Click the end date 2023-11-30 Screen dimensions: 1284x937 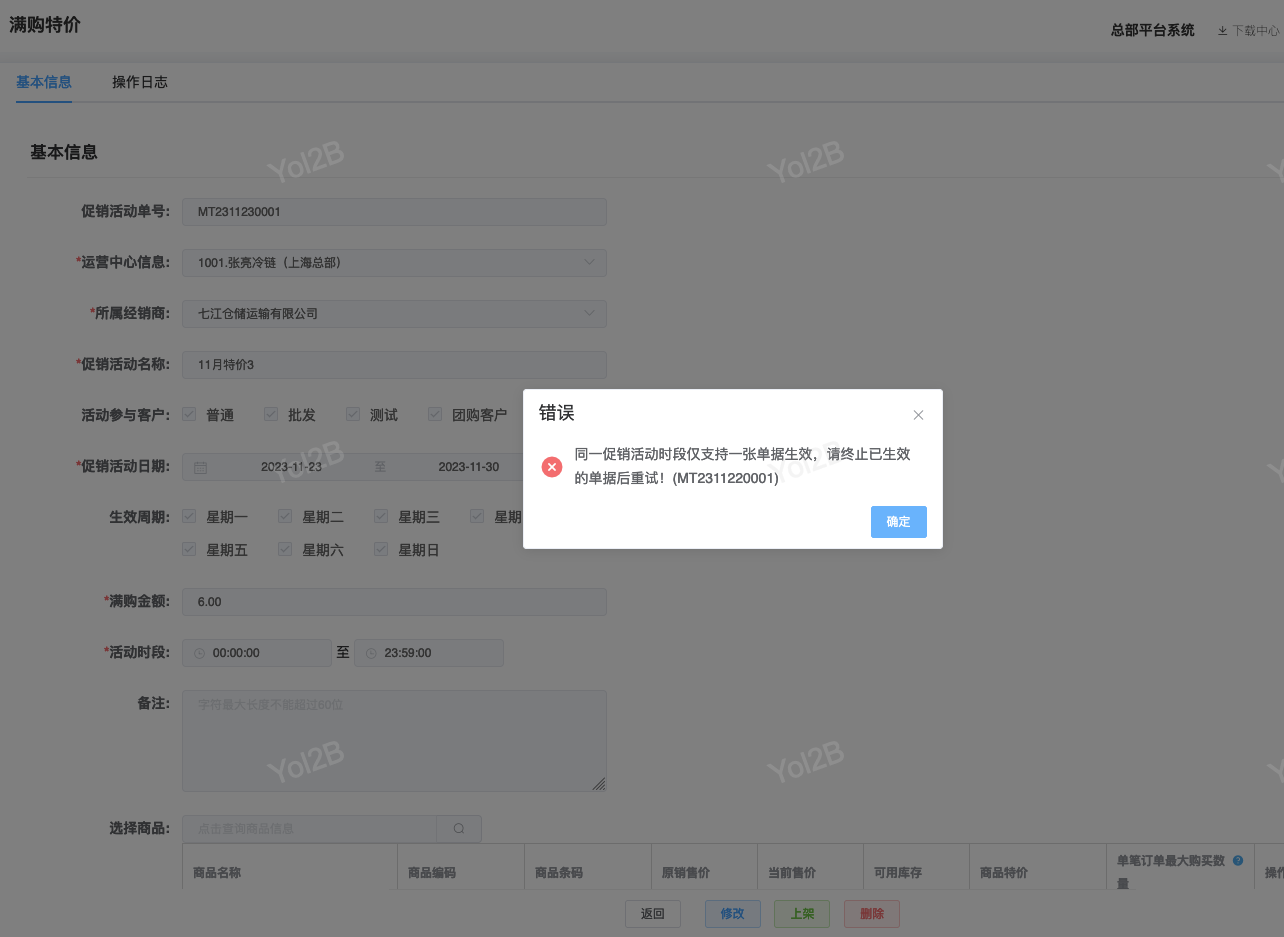click(x=469, y=467)
